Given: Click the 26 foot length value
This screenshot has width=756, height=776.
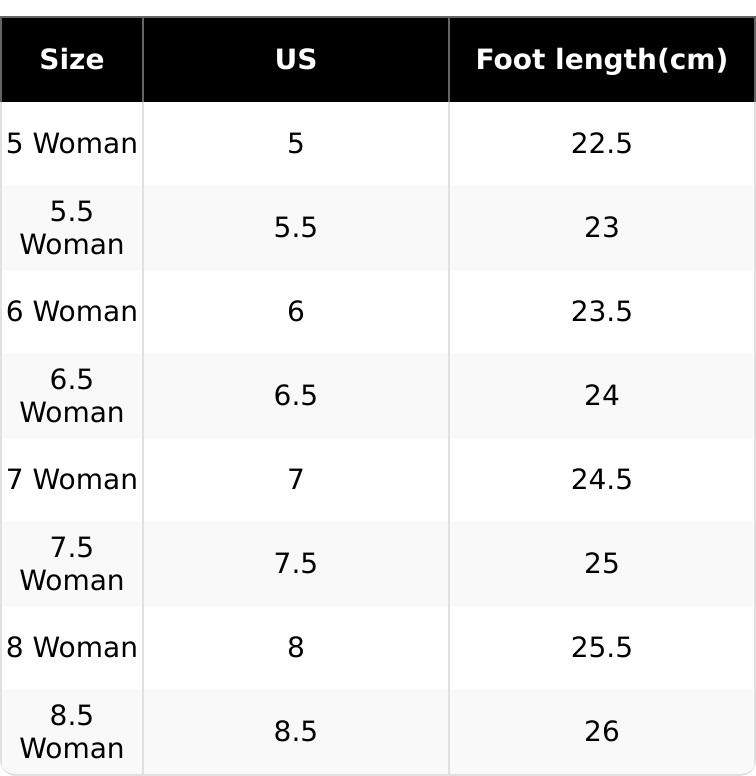Looking at the screenshot, I should pos(601,732).
